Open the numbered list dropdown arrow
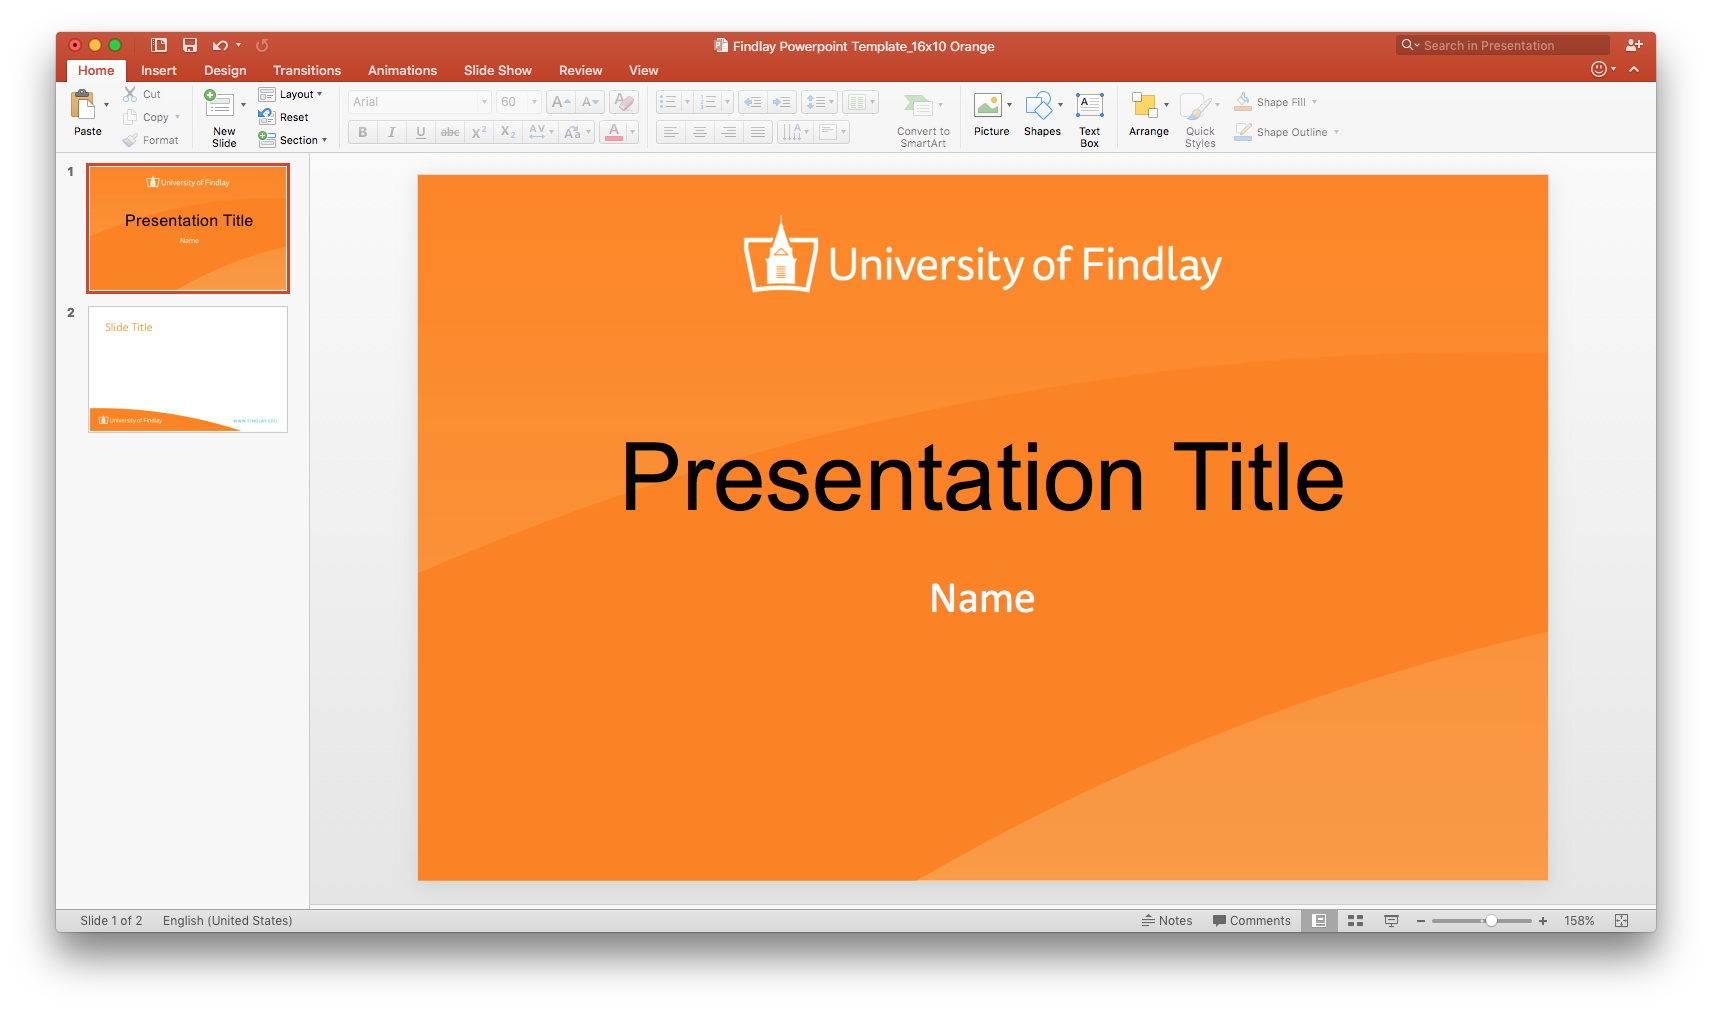Viewport: 1712px width, 1012px height. pos(727,102)
